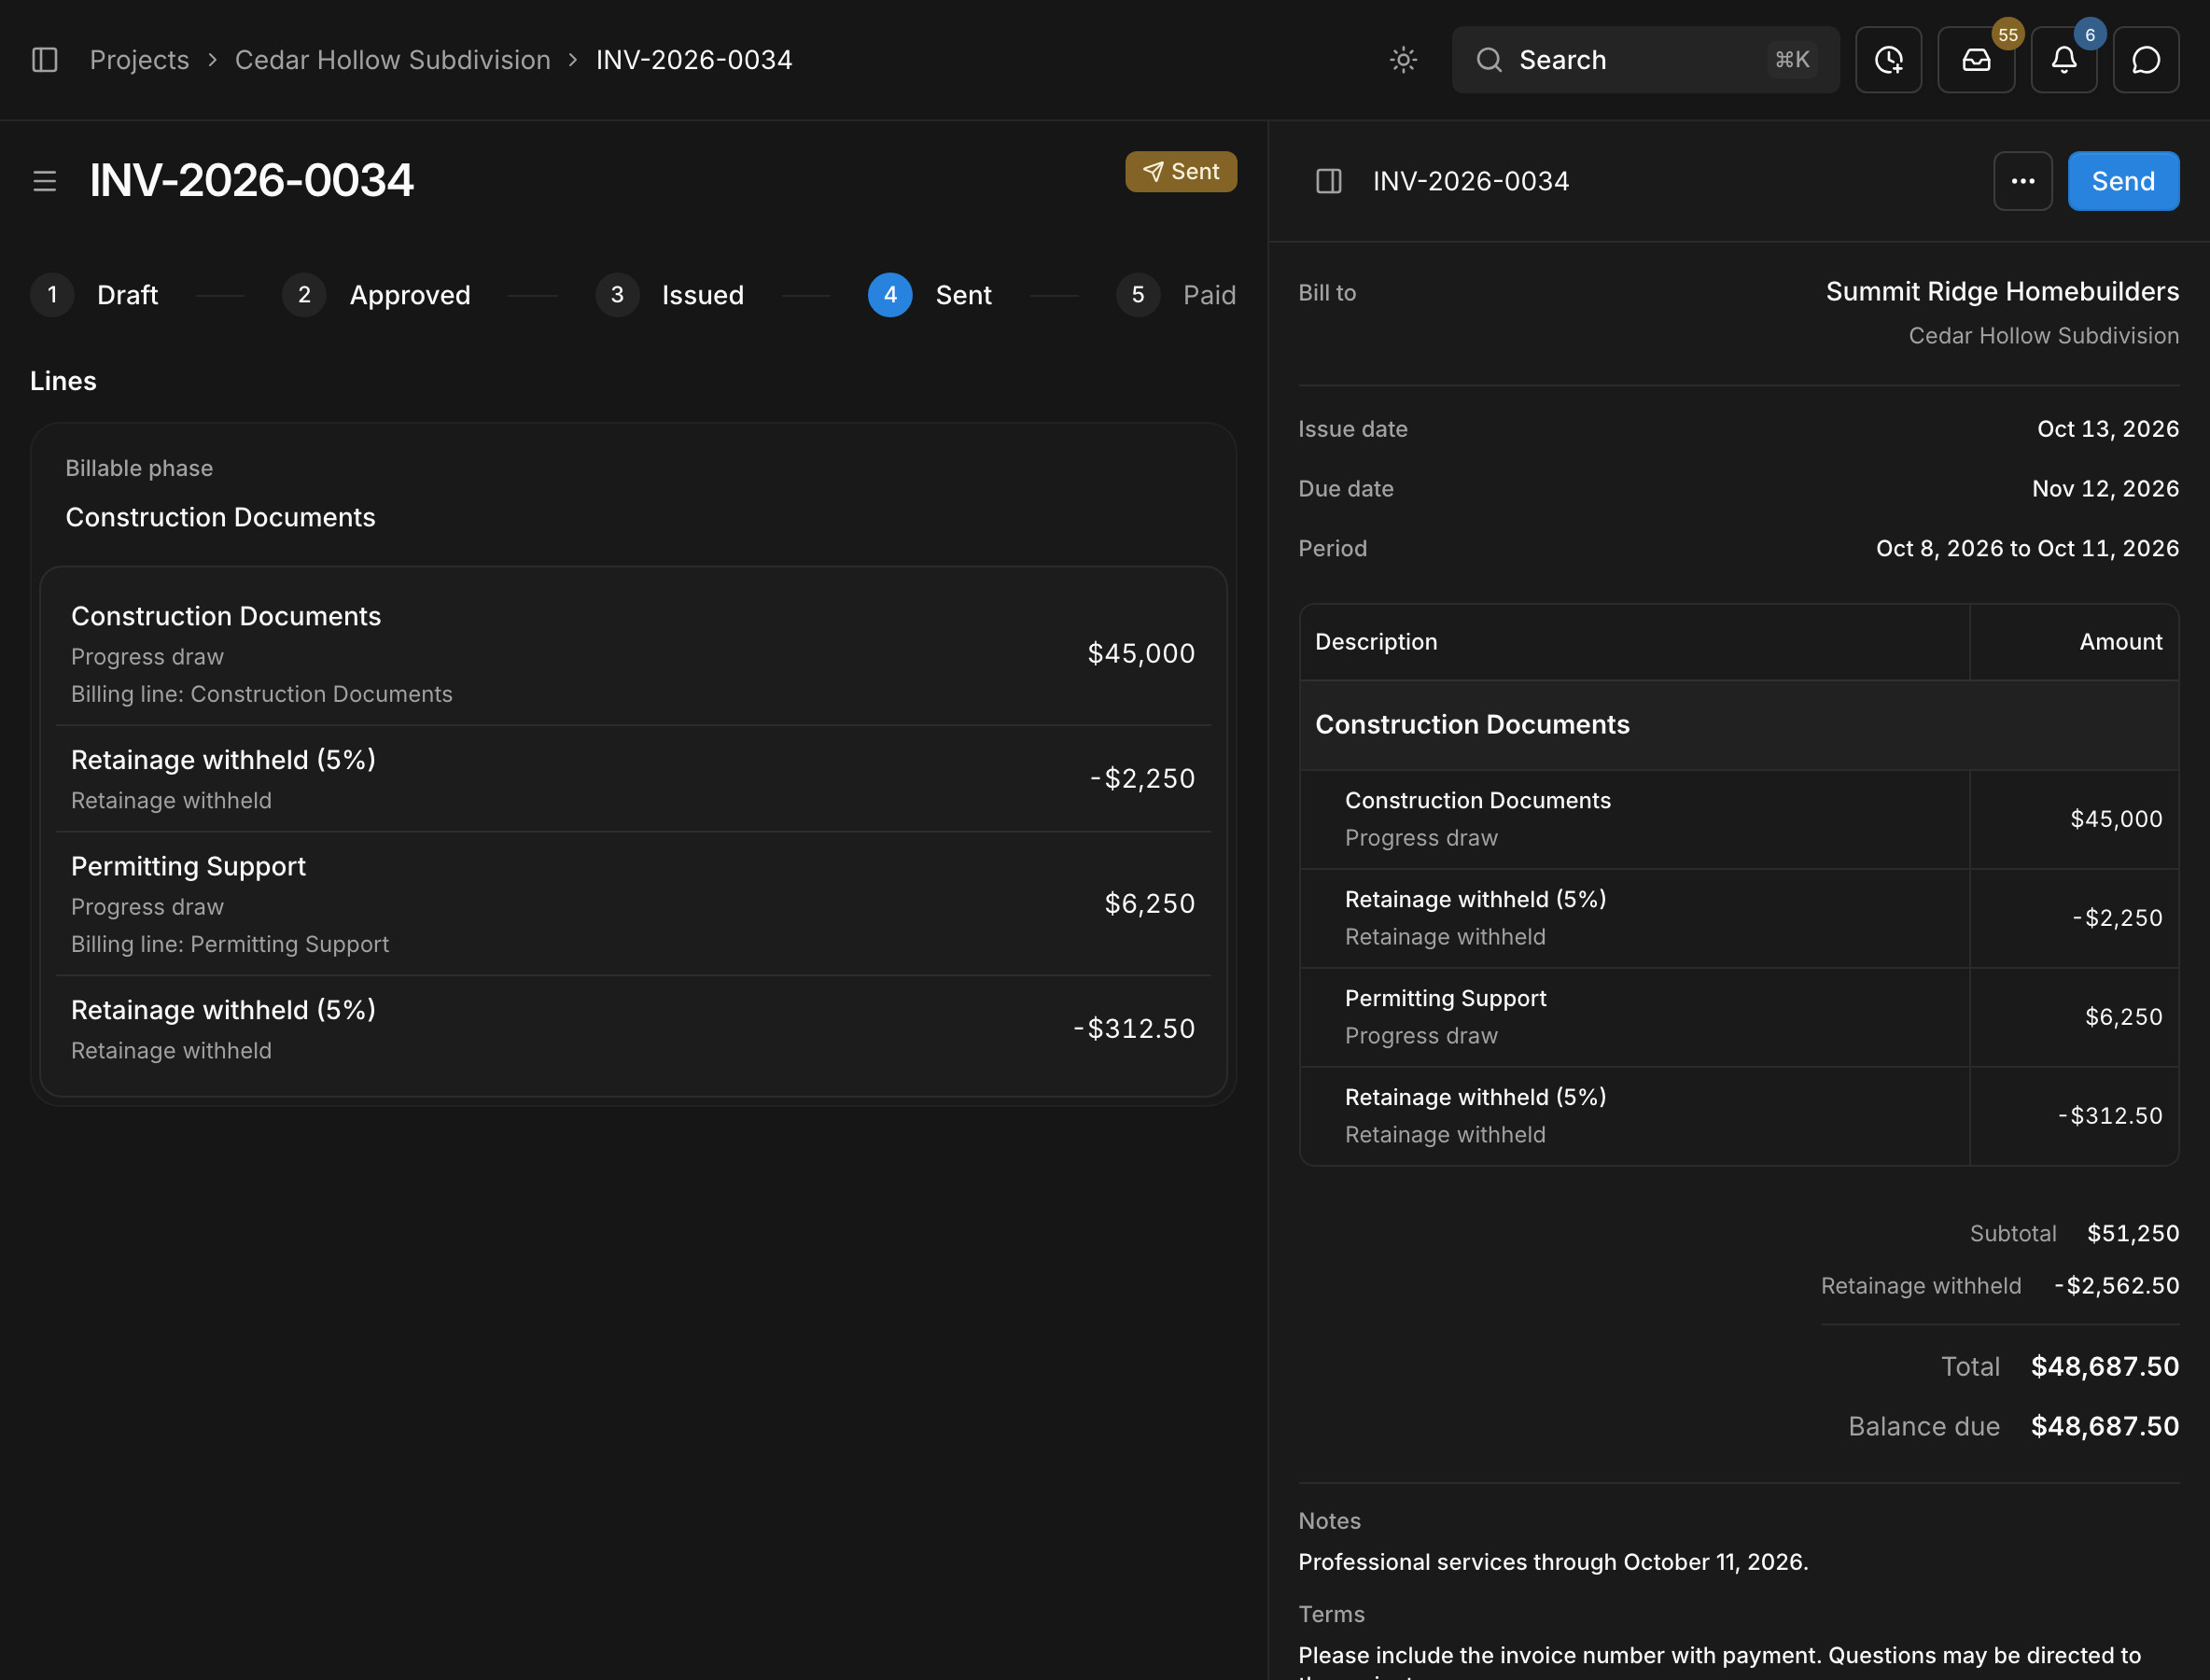
Task: Click the blue Send button
Action: click(2123, 181)
